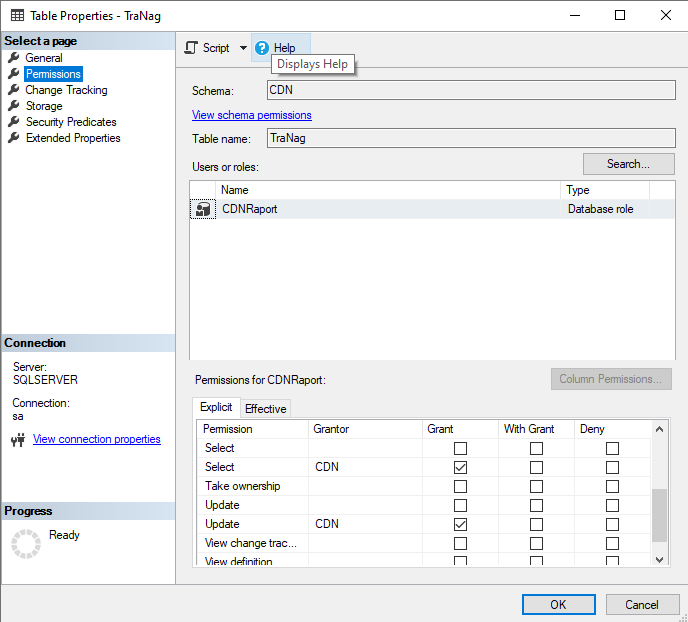Open View schema permissions link
This screenshot has height=622, width=688.
tap(252, 115)
